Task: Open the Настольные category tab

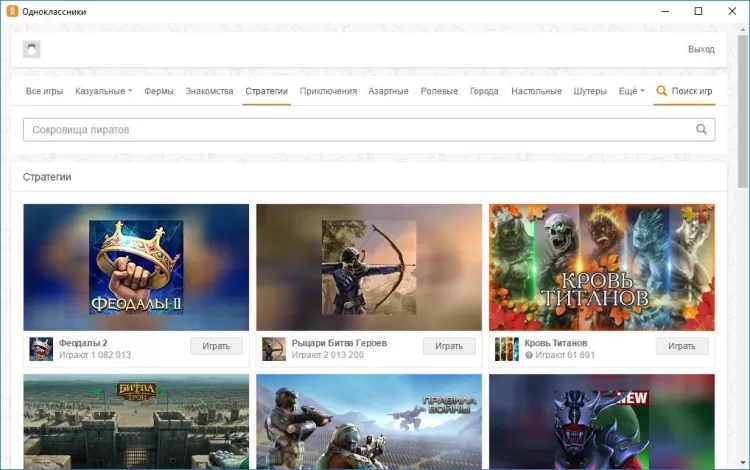Action: click(x=536, y=91)
